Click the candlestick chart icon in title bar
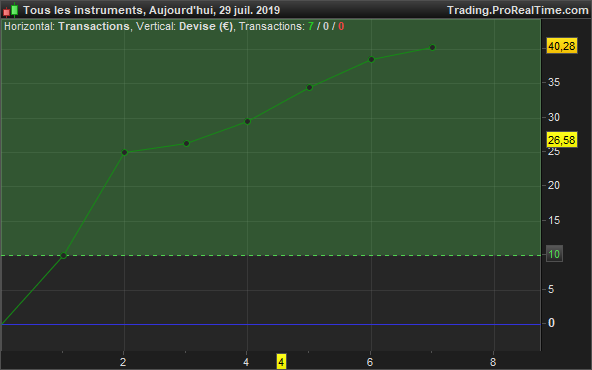Viewport: 592px width, 370px height. click(11, 10)
